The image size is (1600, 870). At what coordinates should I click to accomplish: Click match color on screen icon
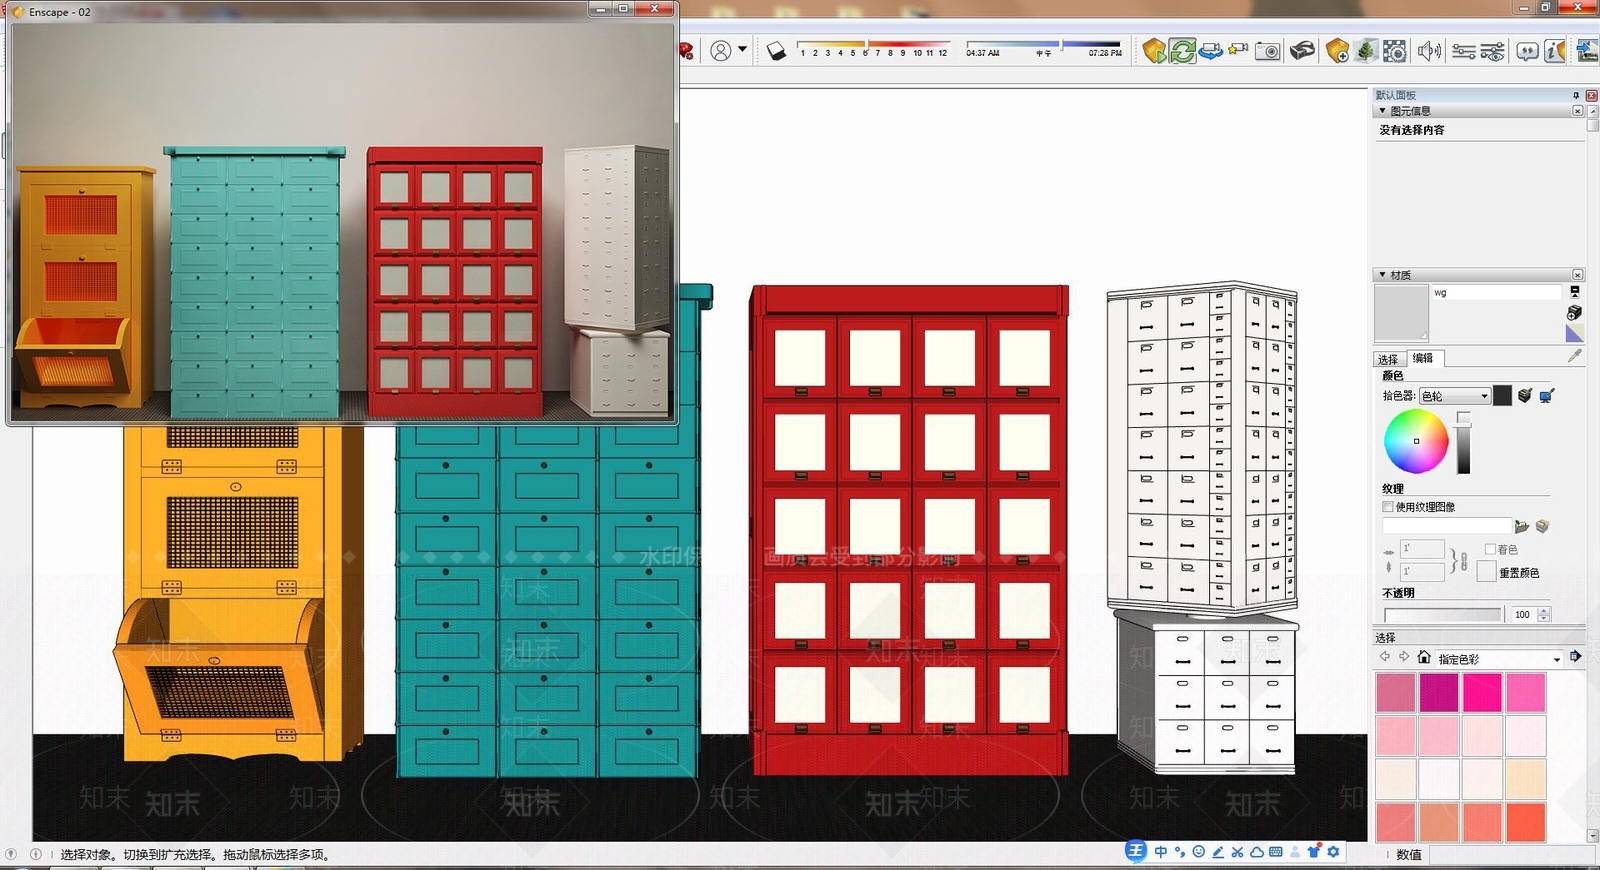coord(1546,396)
